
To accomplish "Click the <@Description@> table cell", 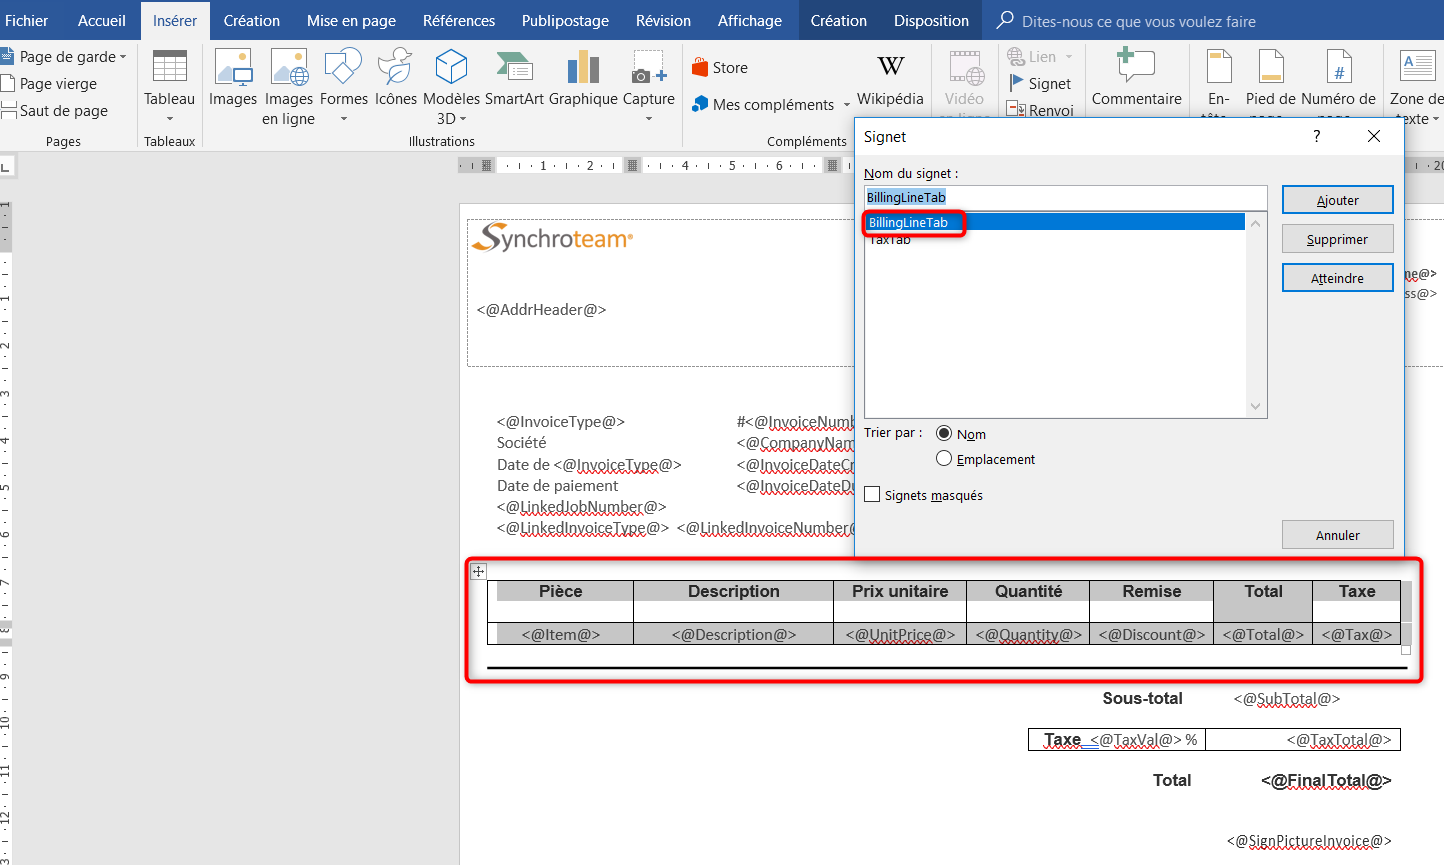I will coord(733,634).
